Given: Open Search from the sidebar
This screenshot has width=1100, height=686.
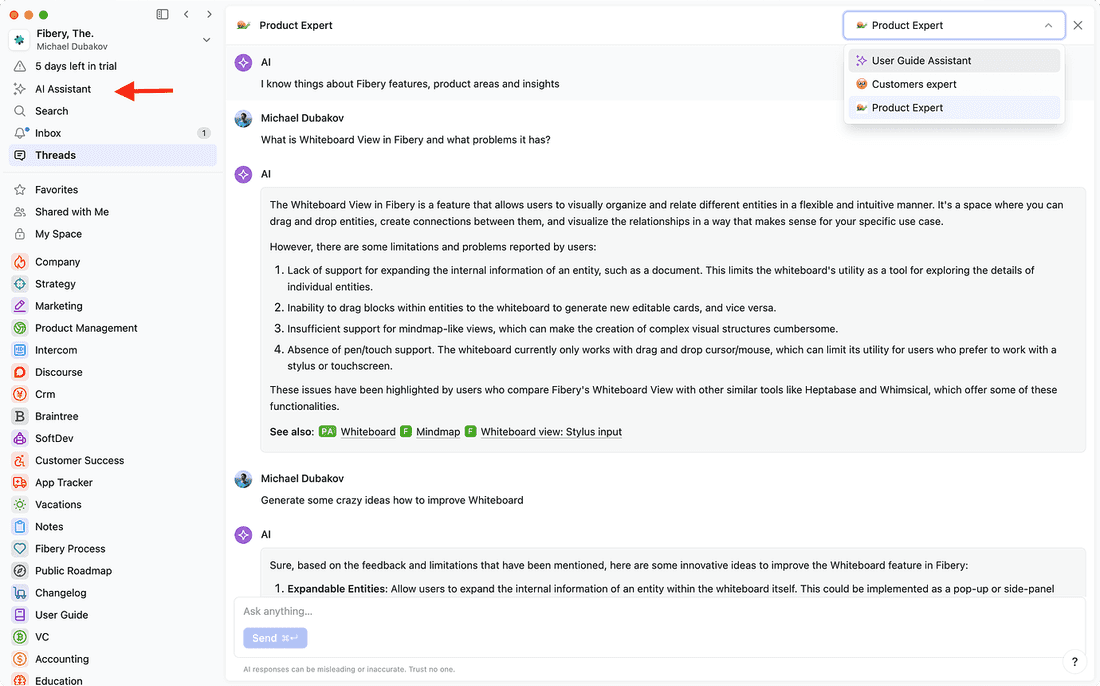Looking at the screenshot, I should (51, 111).
